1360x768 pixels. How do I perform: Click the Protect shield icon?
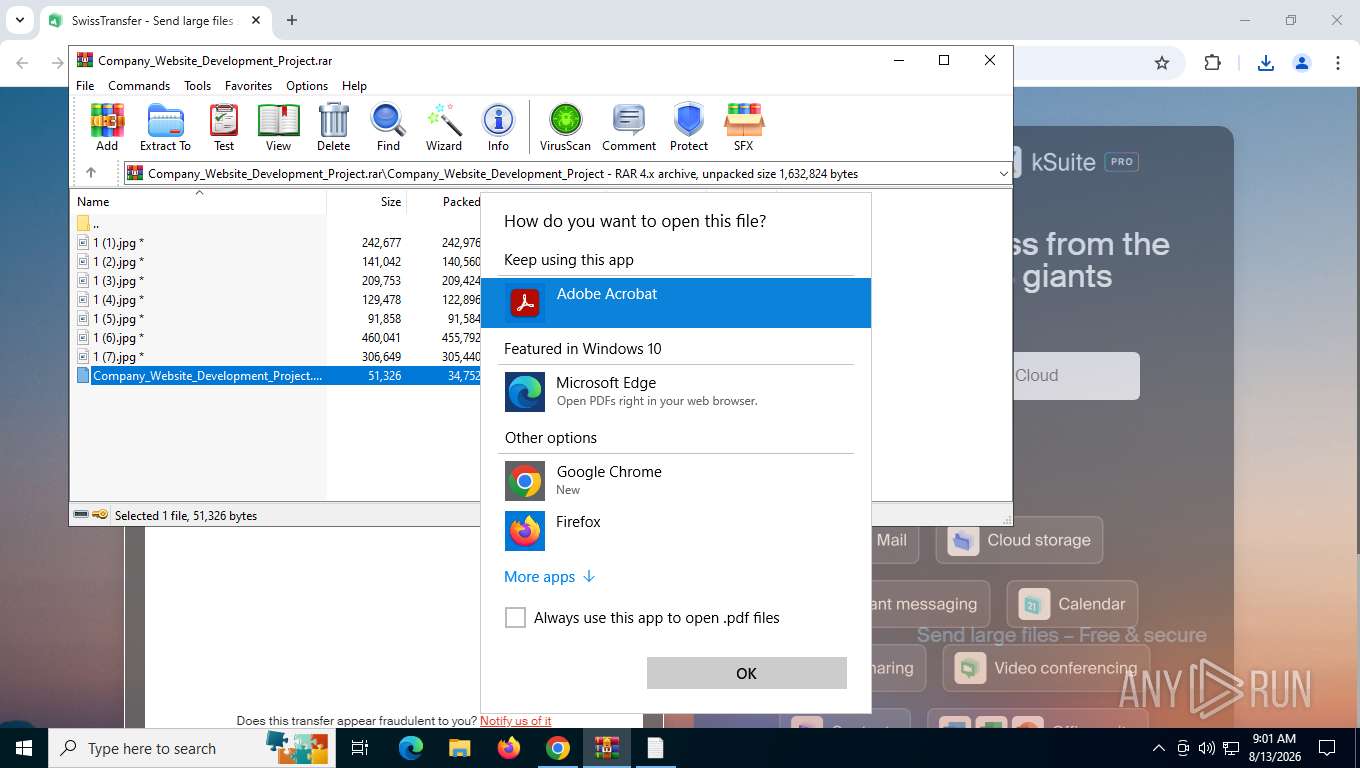click(x=689, y=127)
